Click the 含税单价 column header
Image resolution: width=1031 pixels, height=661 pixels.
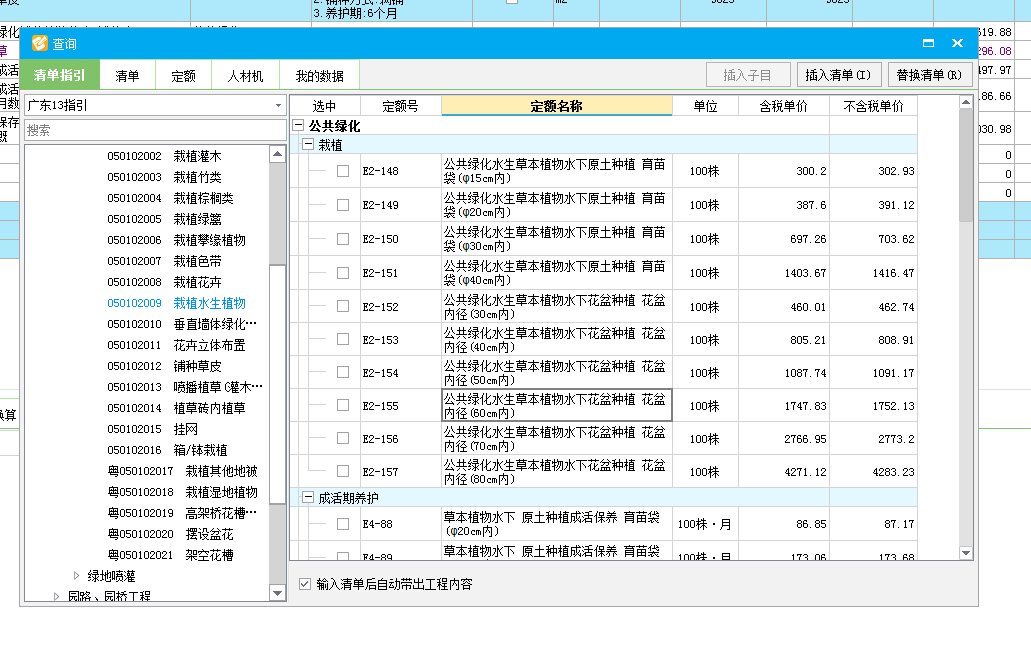pos(783,106)
